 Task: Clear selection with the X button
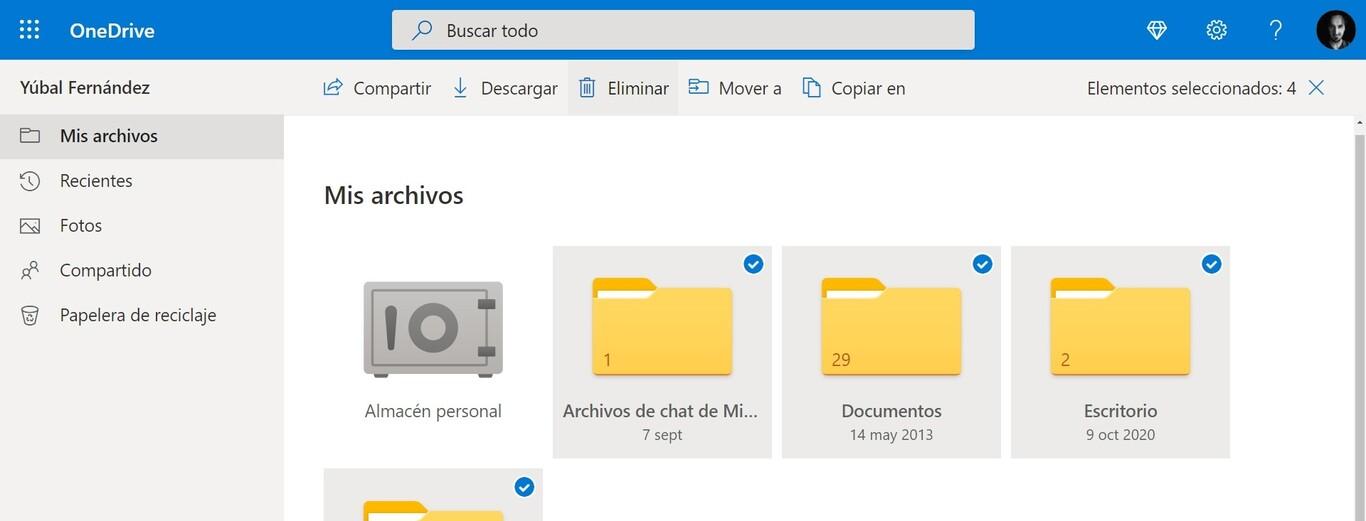tap(1316, 87)
